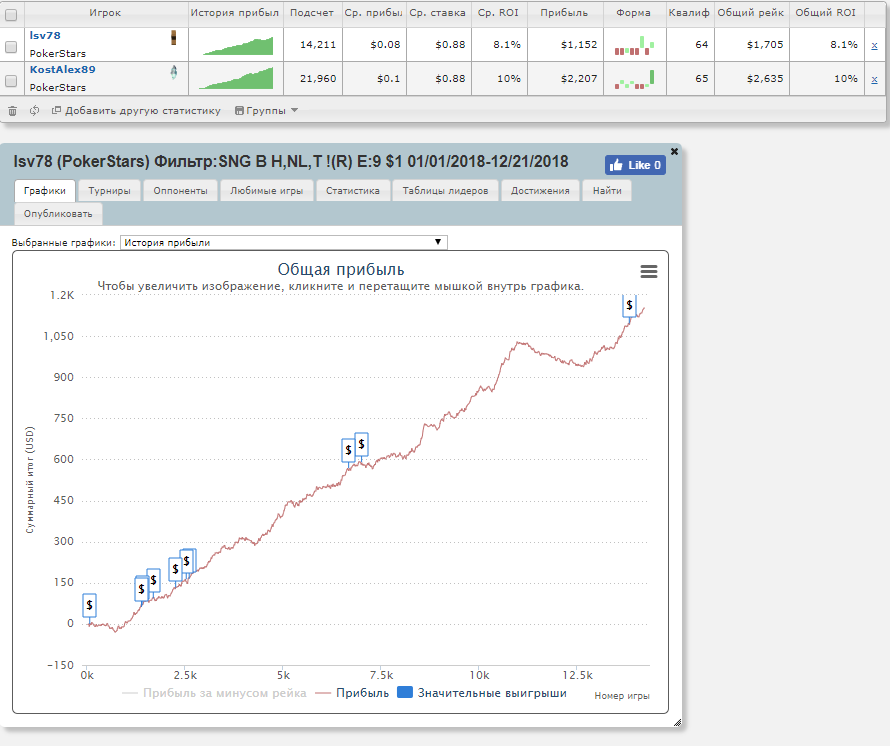Click the trash delete icon below table
Viewport: 890px width, 746px height.
pyautogui.click(x=12, y=111)
